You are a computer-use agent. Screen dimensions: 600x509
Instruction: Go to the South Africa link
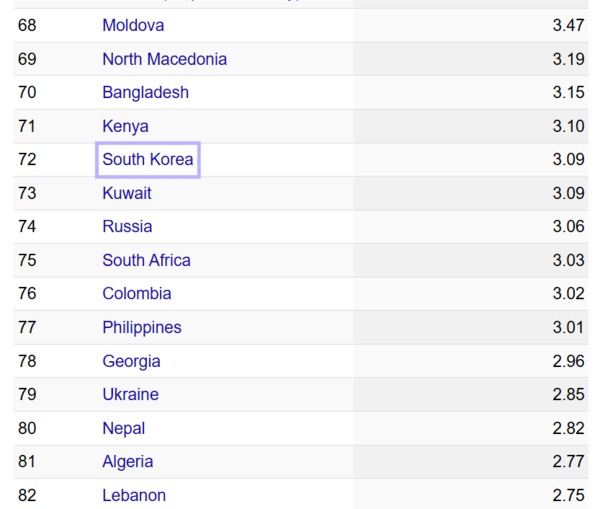click(146, 260)
